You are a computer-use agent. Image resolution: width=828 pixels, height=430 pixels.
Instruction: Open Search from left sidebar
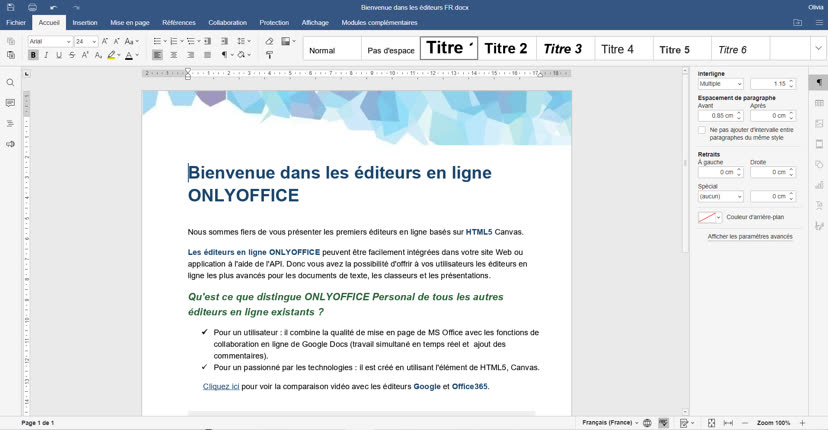pos(10,82)
